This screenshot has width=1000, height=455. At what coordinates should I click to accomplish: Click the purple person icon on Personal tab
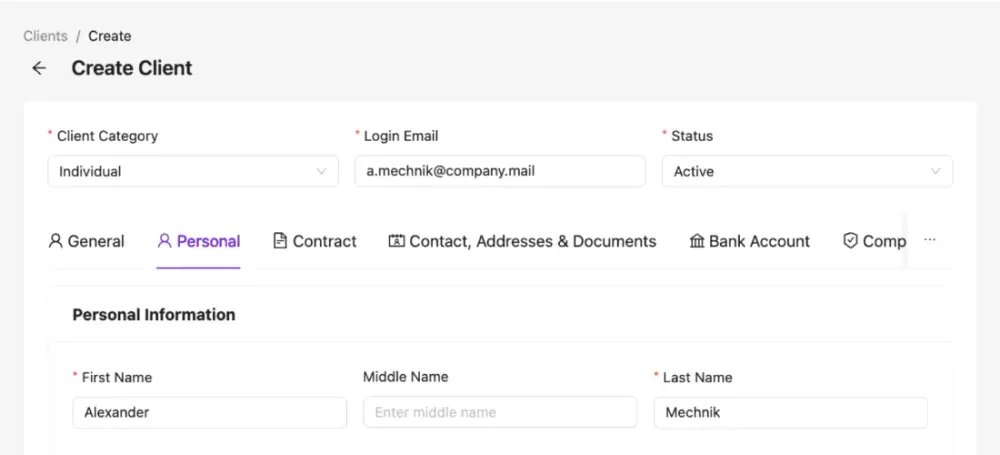point(165,241)
